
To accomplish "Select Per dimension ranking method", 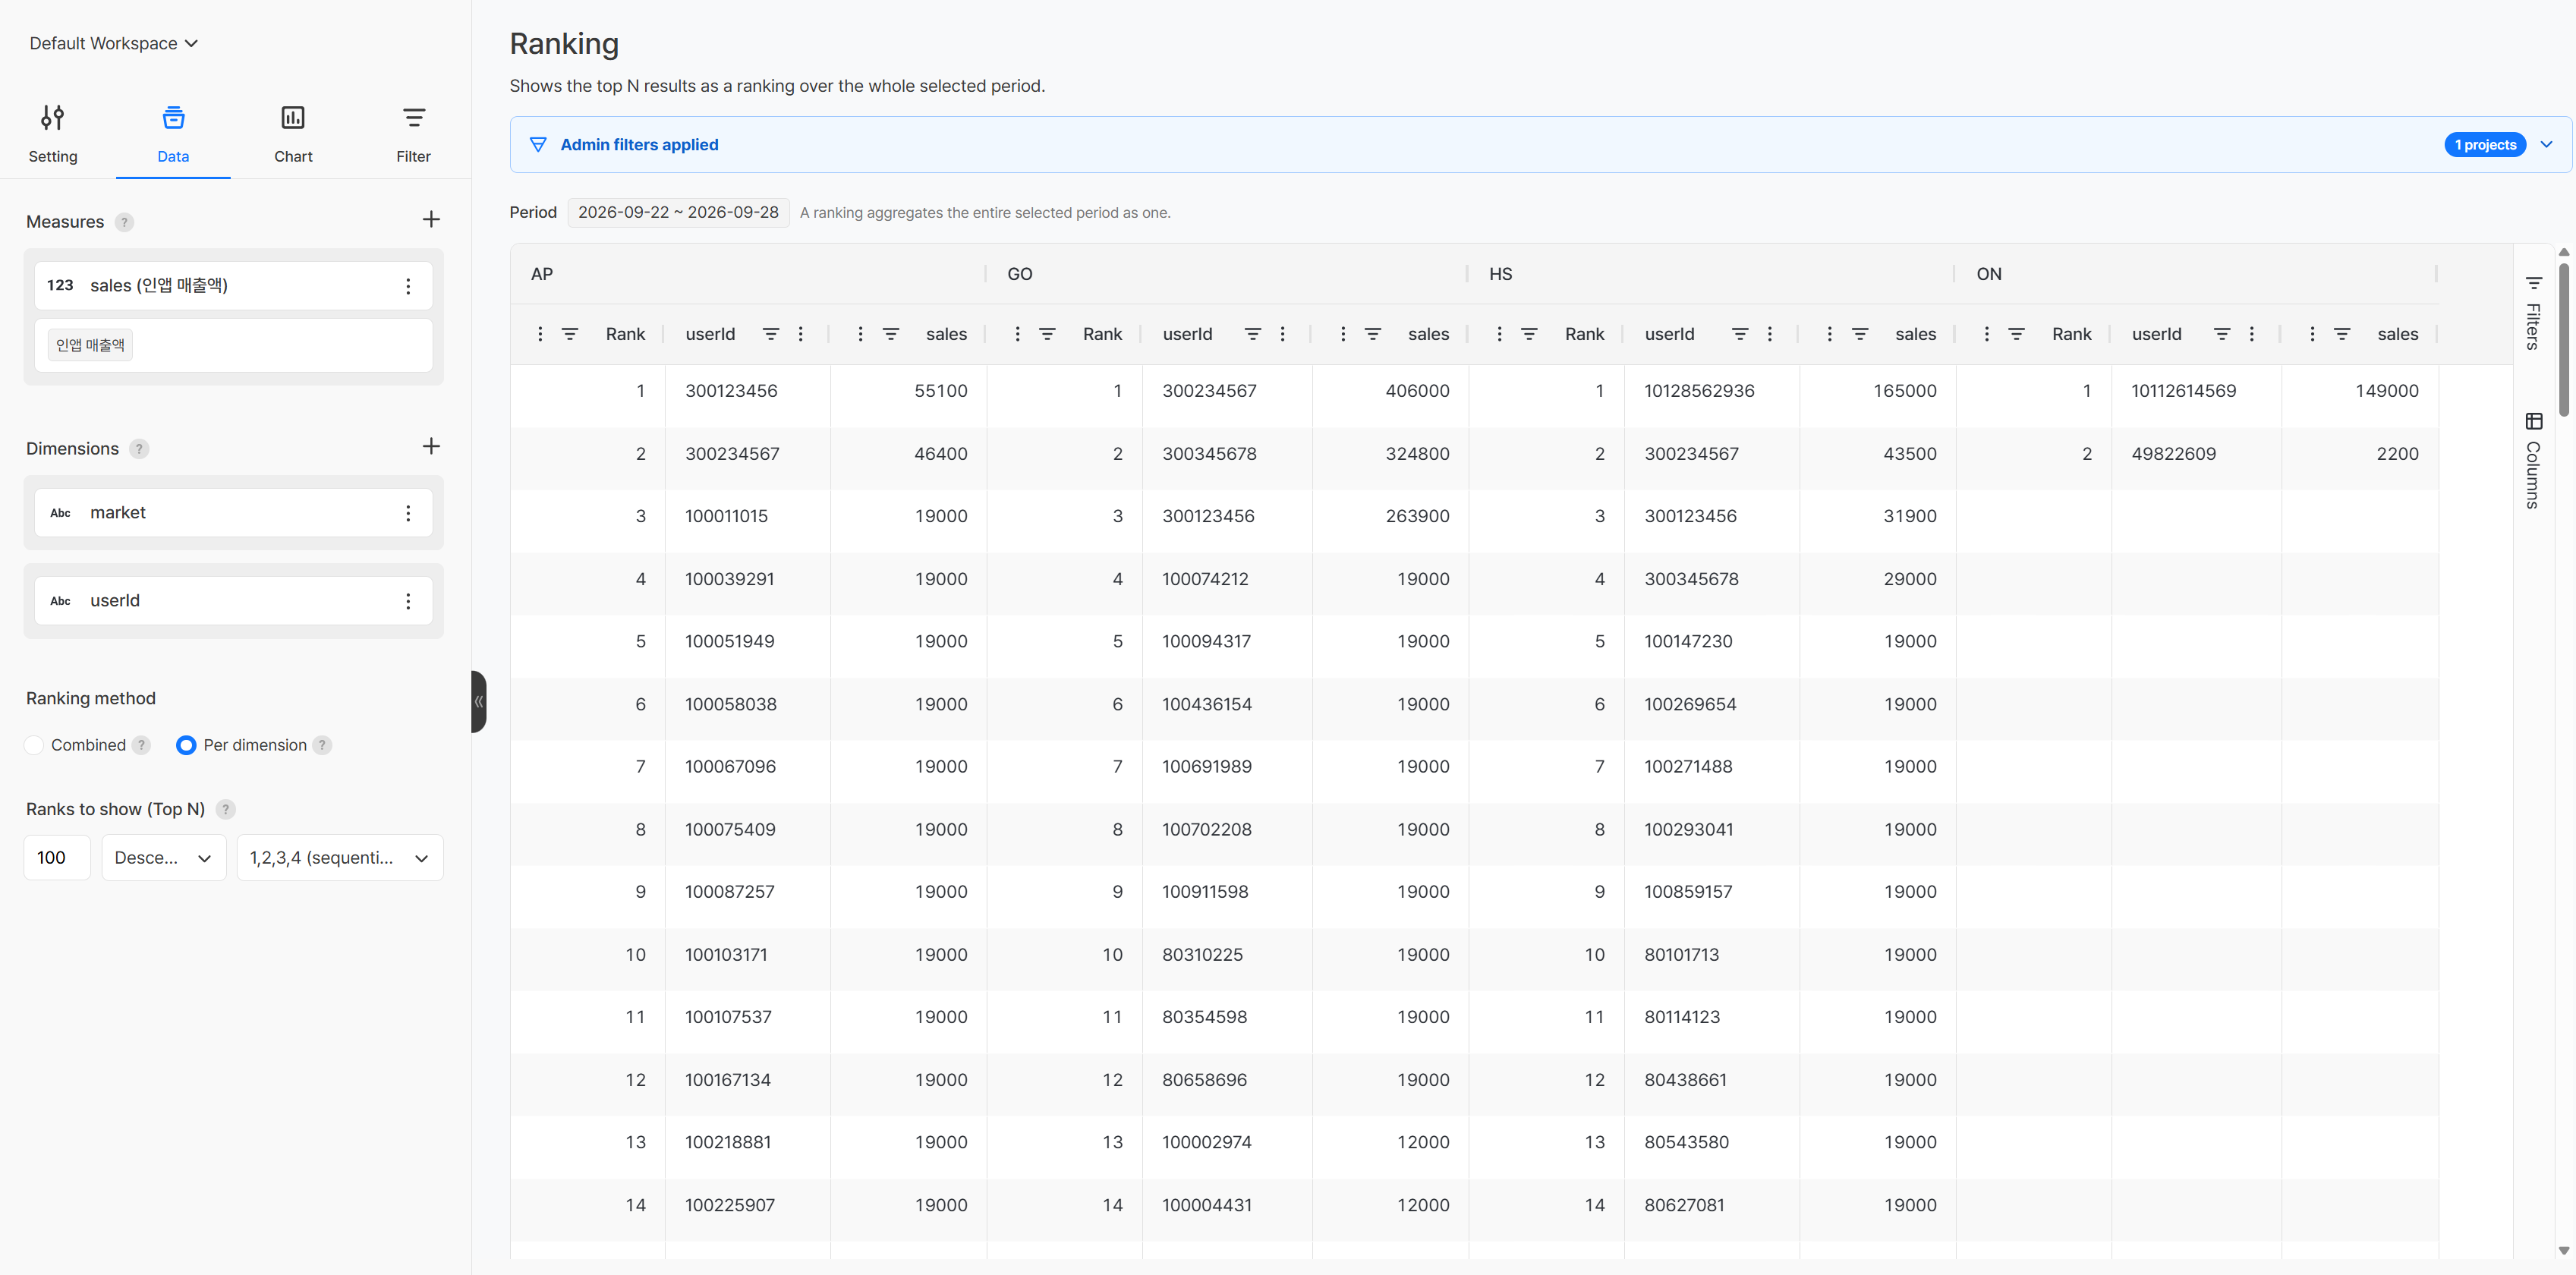I will (186, 745).
